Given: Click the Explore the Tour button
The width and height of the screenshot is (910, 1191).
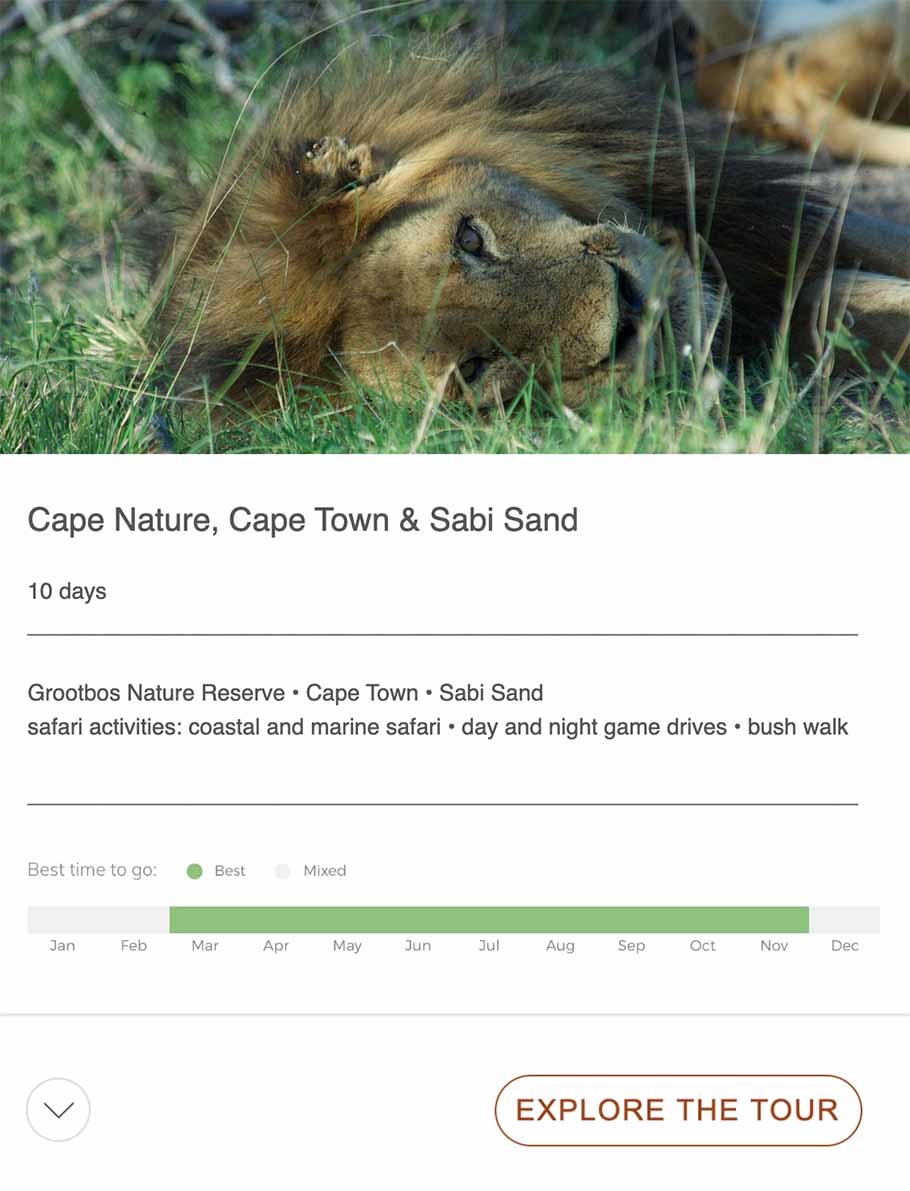Looking at the screenshot, I should point(678,1110).
